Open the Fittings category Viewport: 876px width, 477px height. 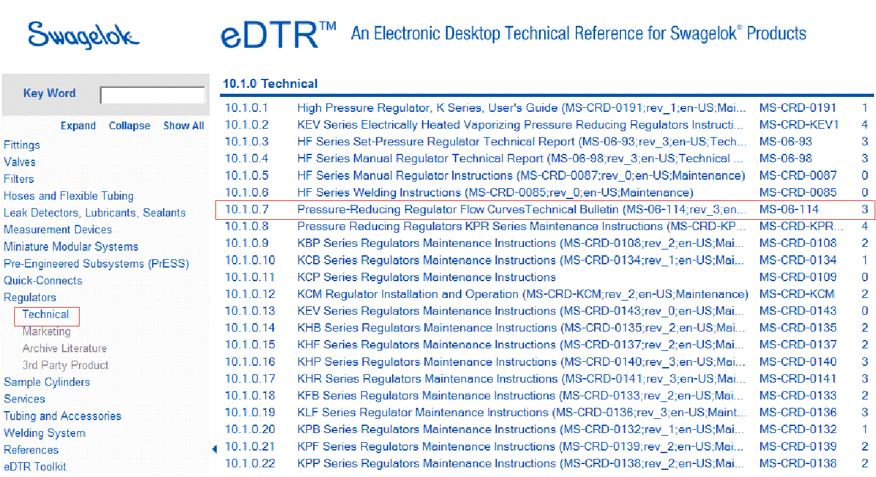(22, 145)
